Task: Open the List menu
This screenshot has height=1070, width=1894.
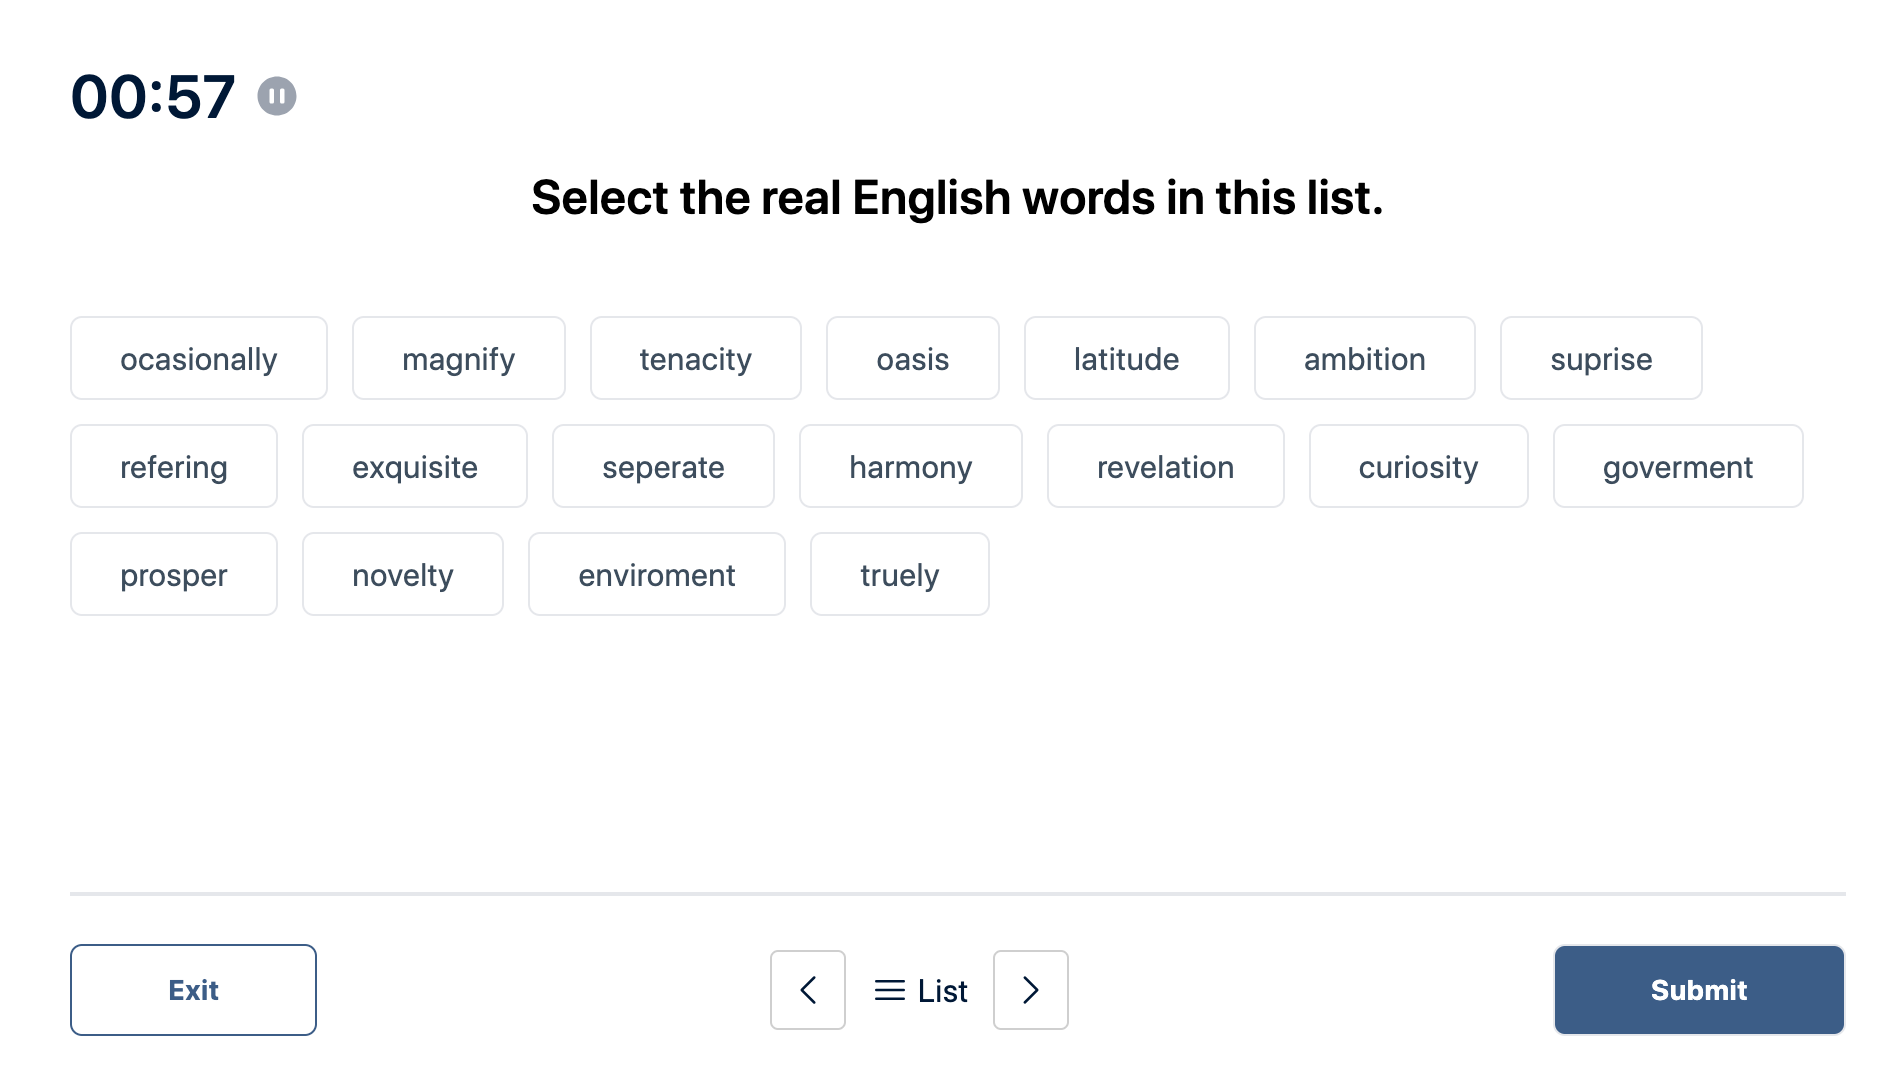Action: [x=920, y=990]
